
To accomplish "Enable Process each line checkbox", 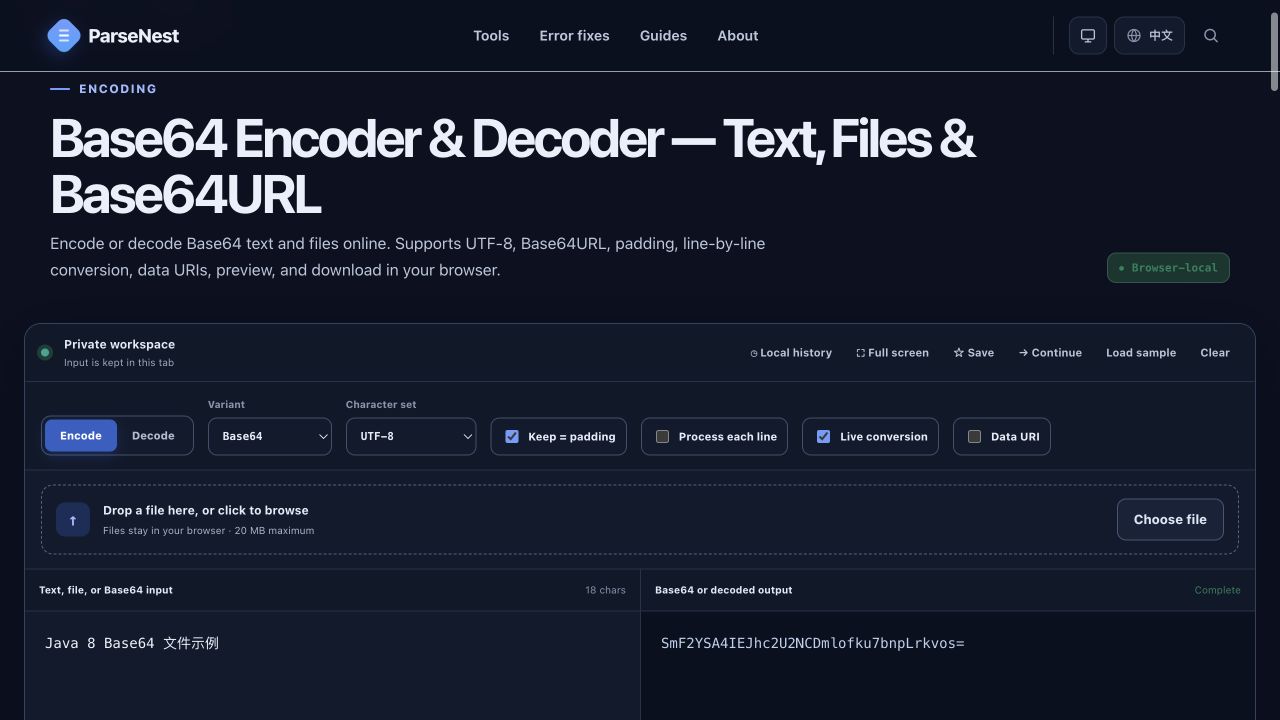I will point(662,437).
